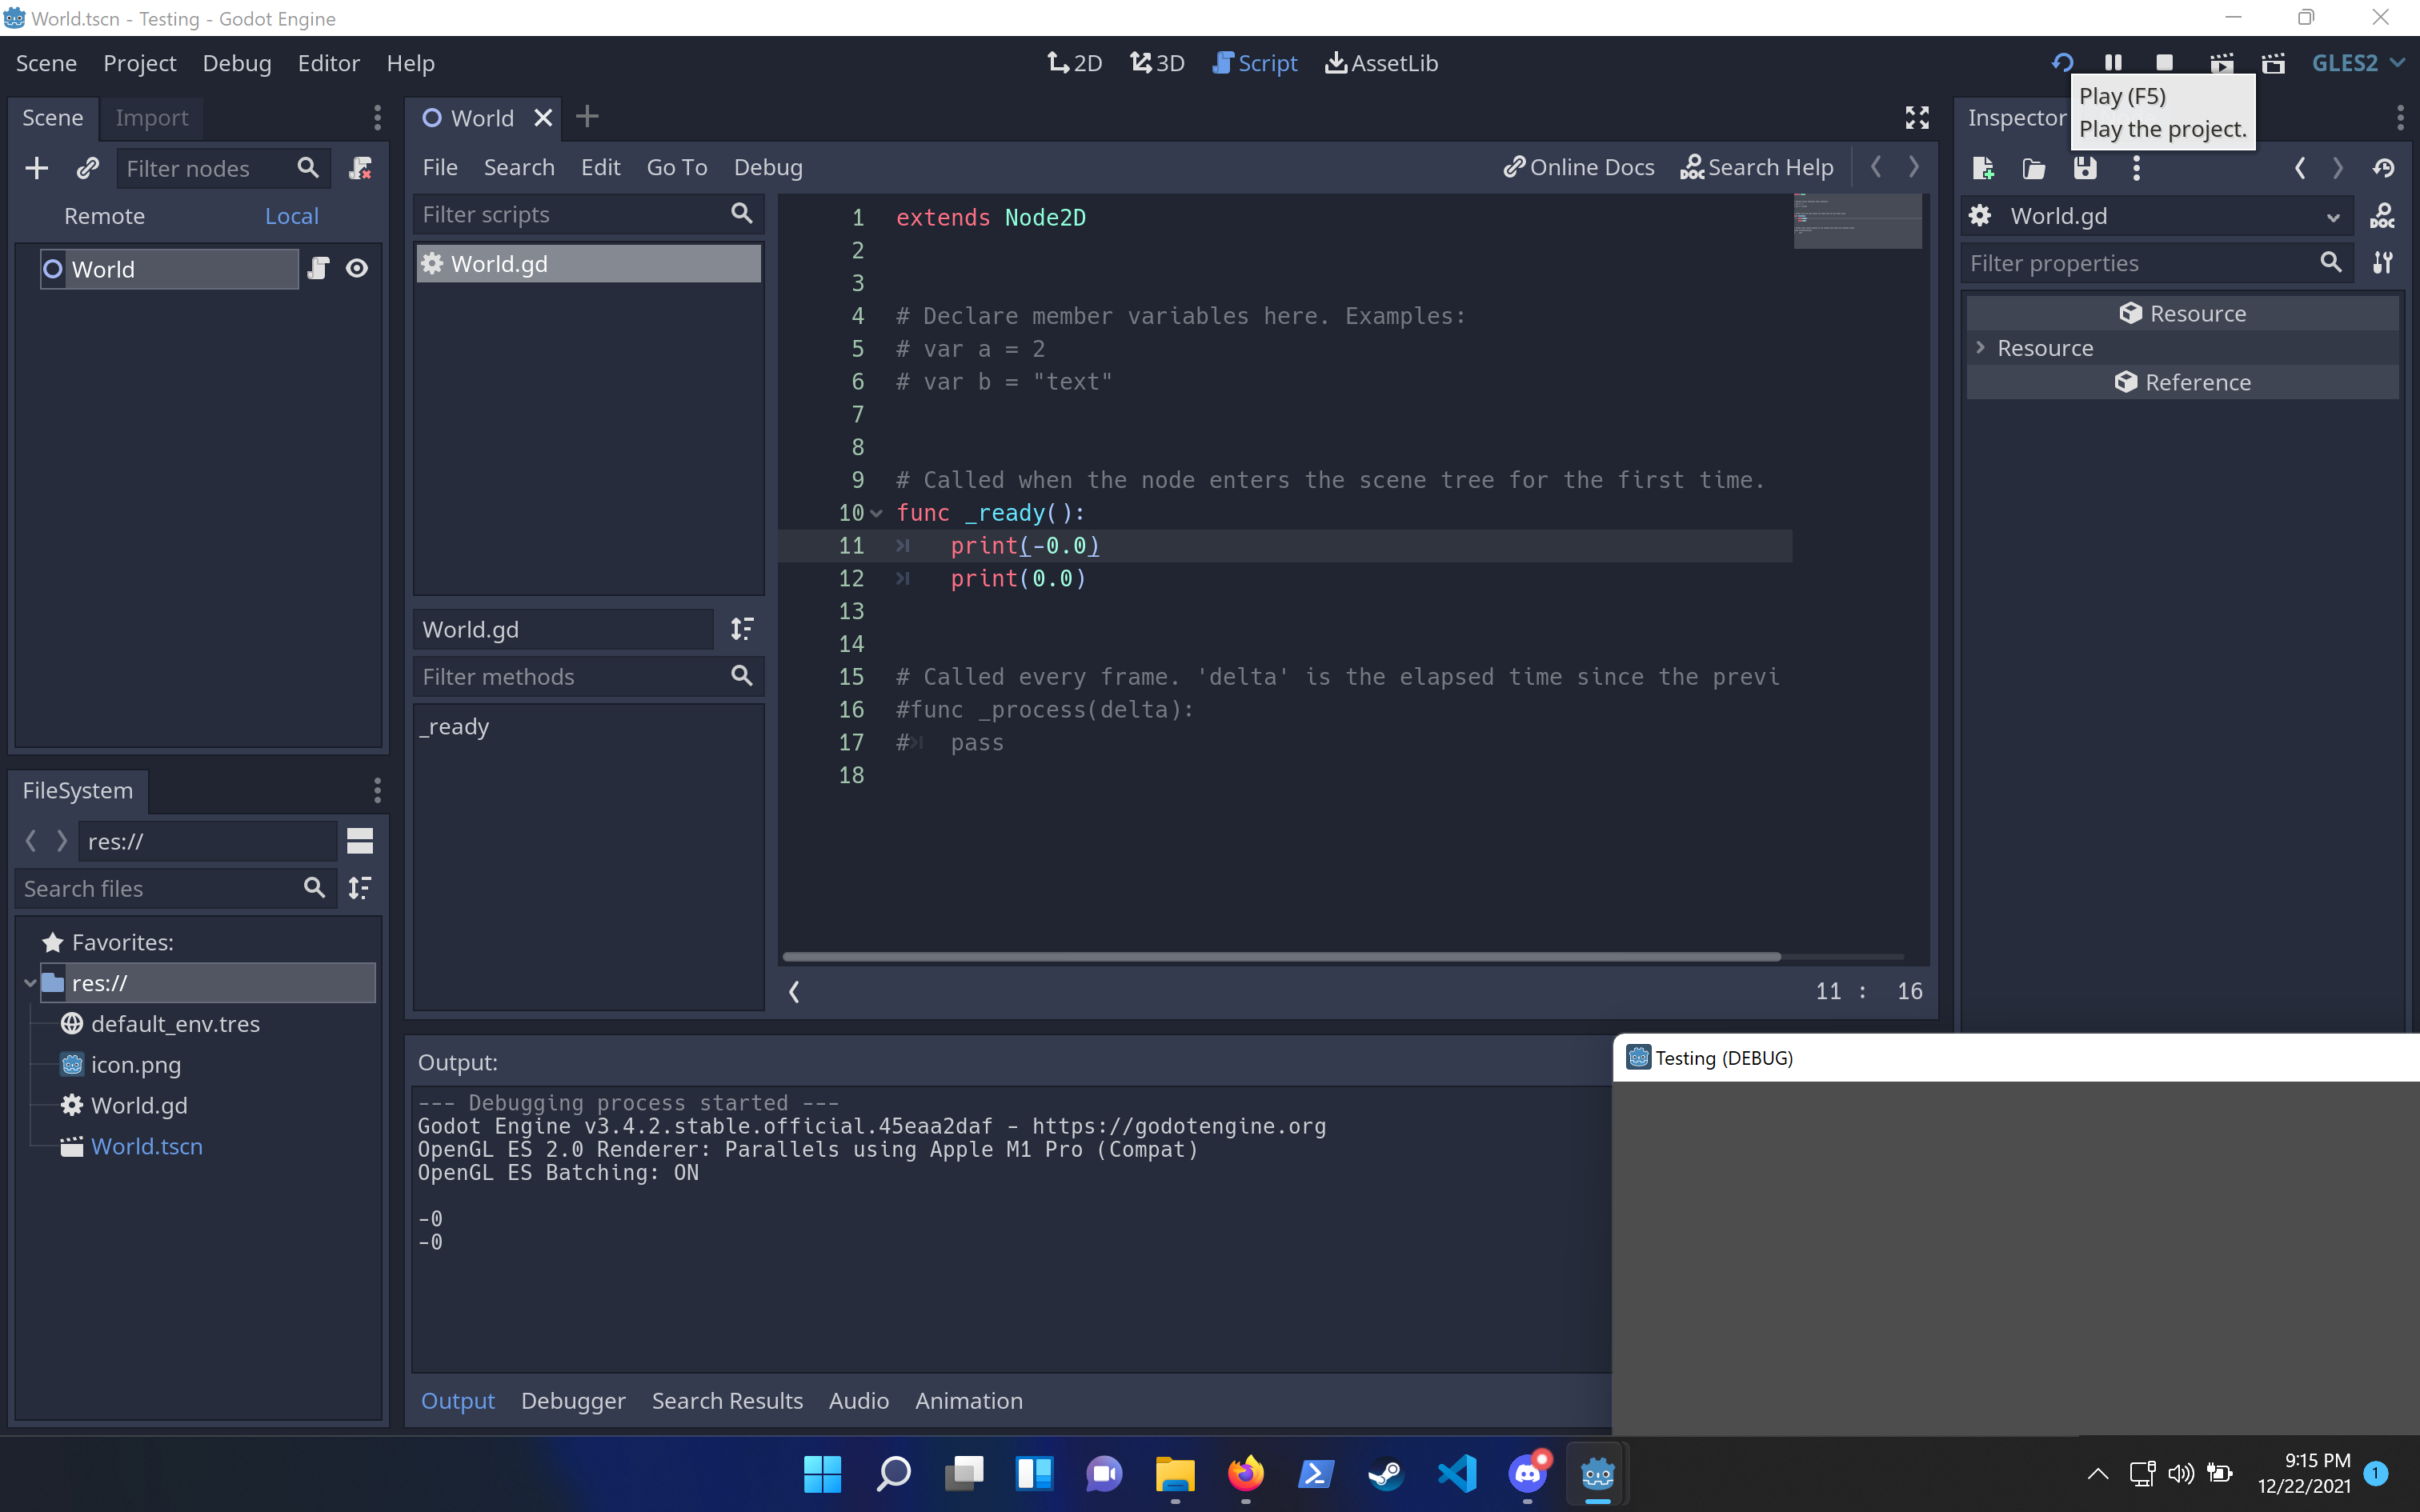This screenshot has width=2420, height=1512.
Task: Go back in FileSystem history
Action: 31,841
